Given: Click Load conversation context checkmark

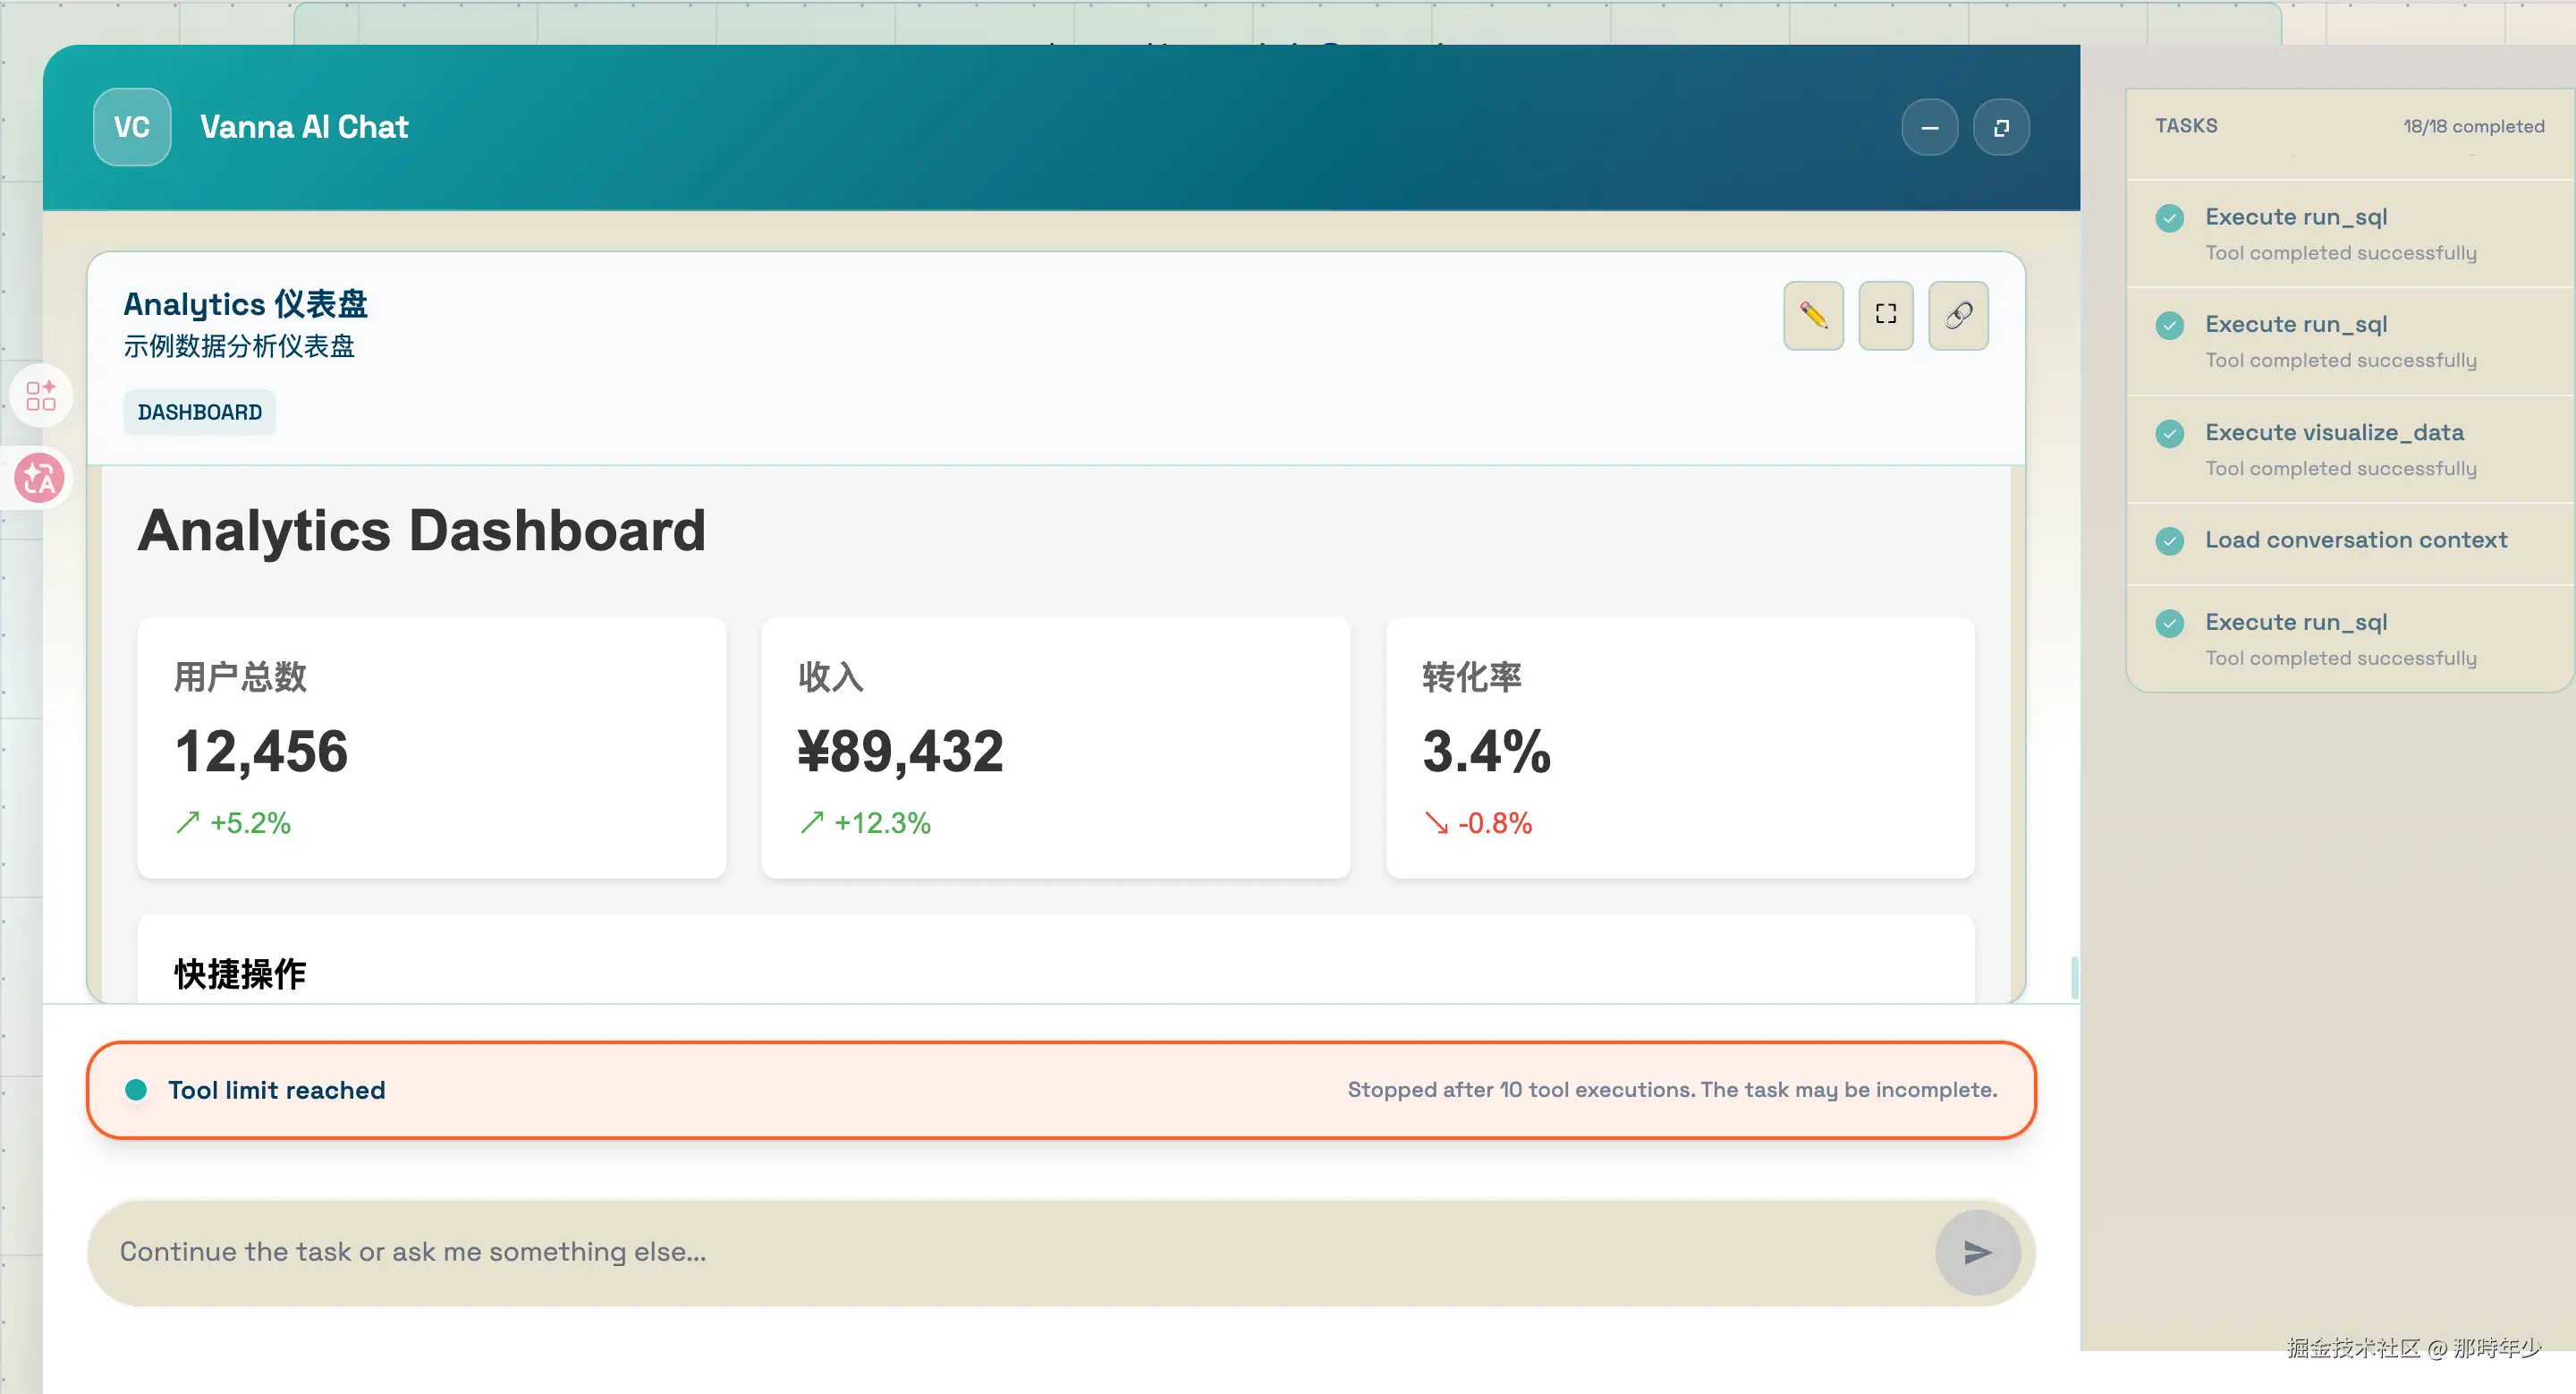Looking at the screenshot, I should pos(2169,541).
